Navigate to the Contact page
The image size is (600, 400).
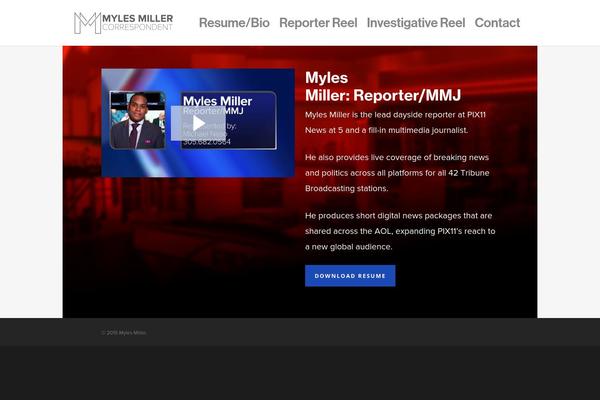click(497, 22)
